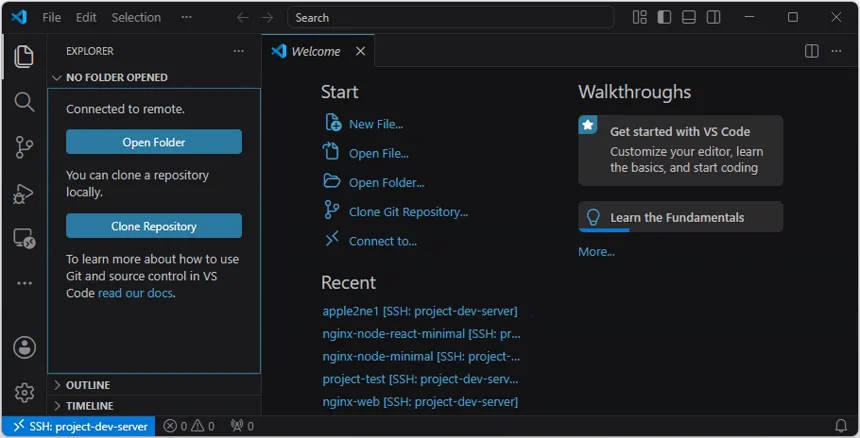Click the EXPLORER panel title
Screen dimensions: 860x438
90,51
